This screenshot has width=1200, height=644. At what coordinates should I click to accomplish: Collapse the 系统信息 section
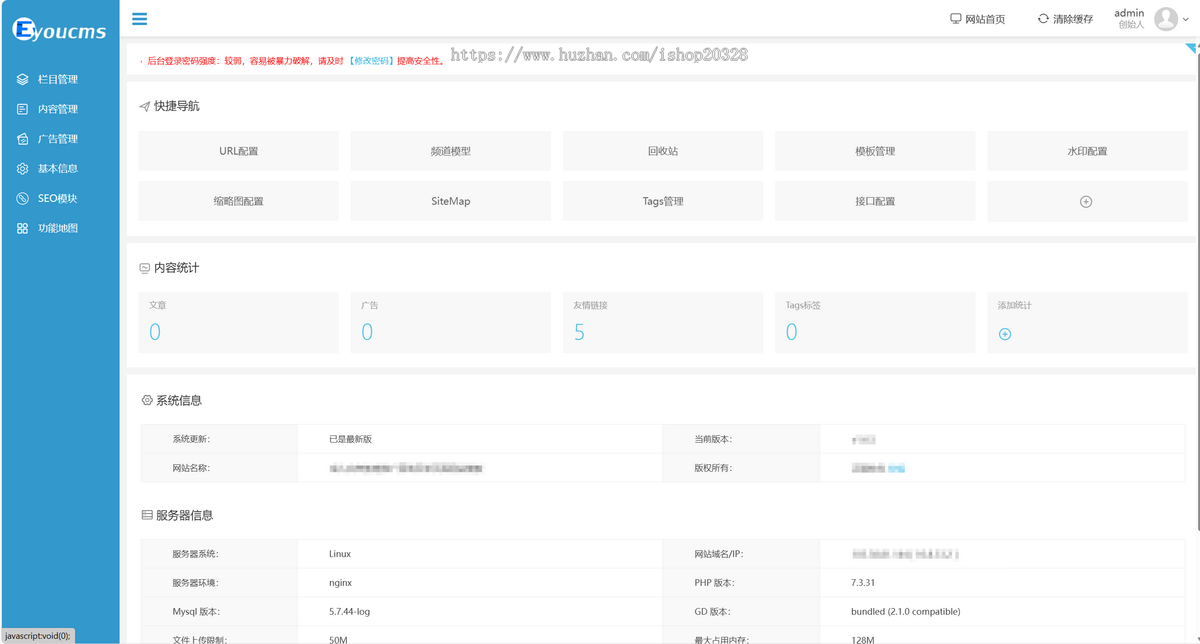177,399
